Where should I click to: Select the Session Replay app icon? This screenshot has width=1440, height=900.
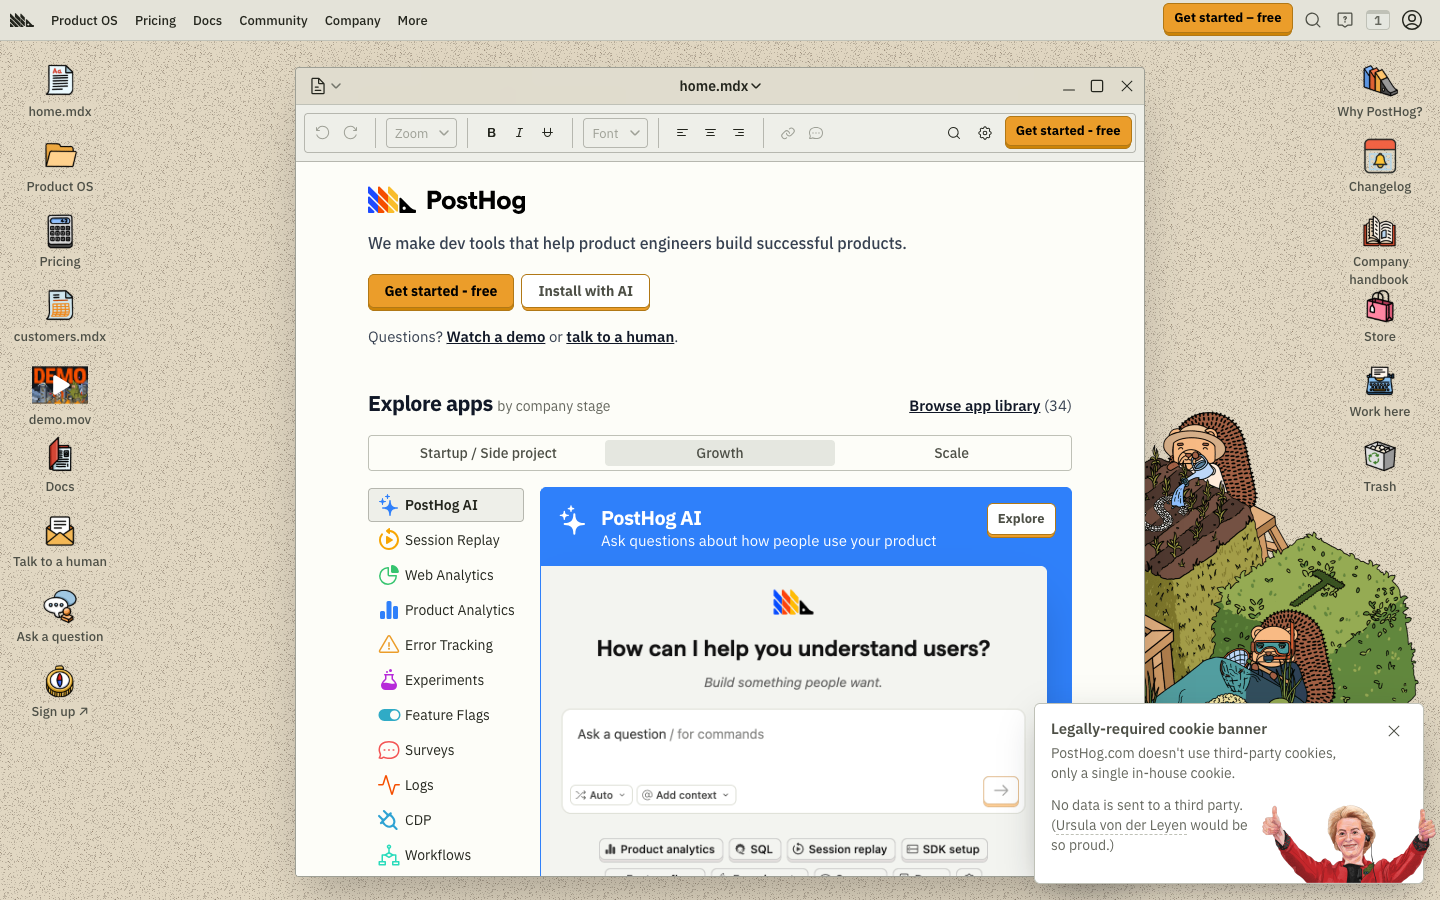tap(389, 540)
